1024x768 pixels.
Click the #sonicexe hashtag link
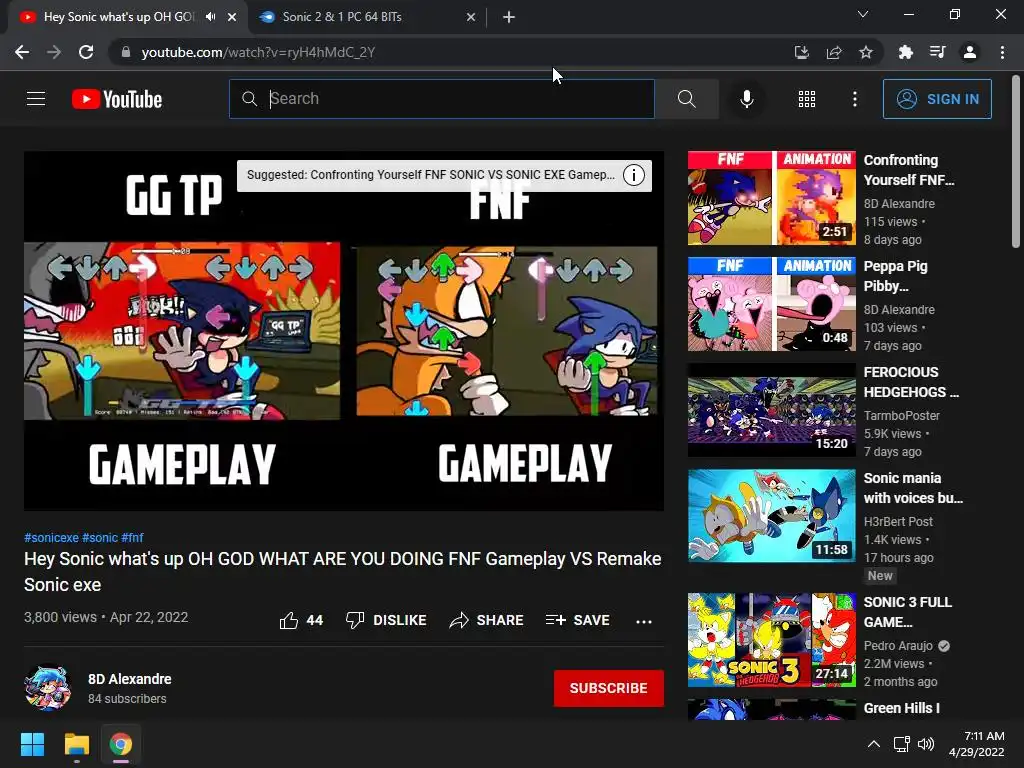(x=52, y=537)
